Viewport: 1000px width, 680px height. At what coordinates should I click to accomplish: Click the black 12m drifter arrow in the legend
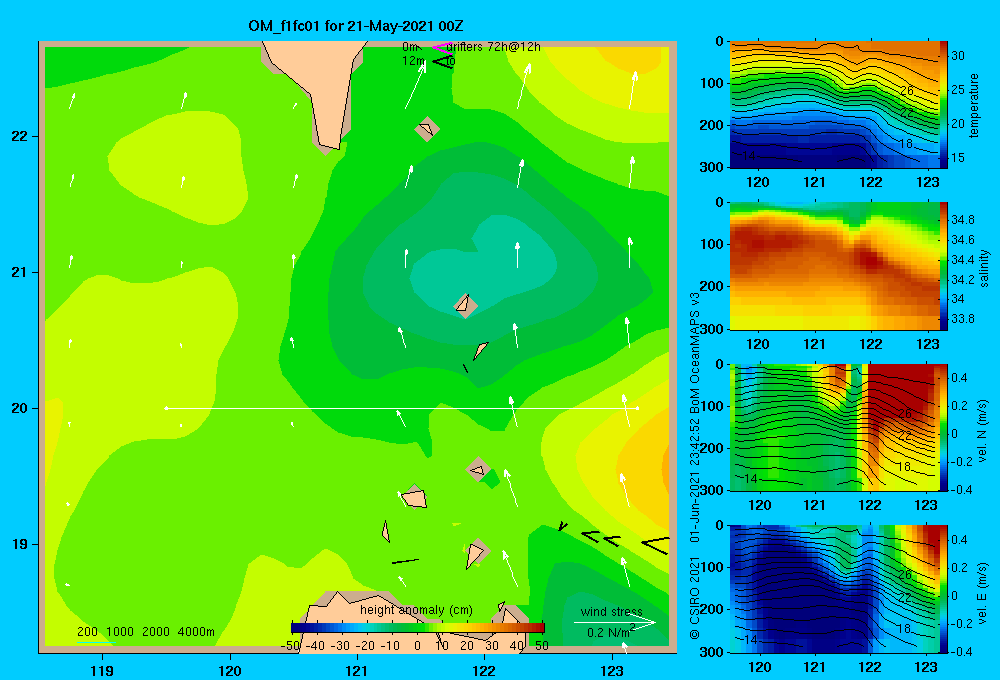(x=441, y=61)
